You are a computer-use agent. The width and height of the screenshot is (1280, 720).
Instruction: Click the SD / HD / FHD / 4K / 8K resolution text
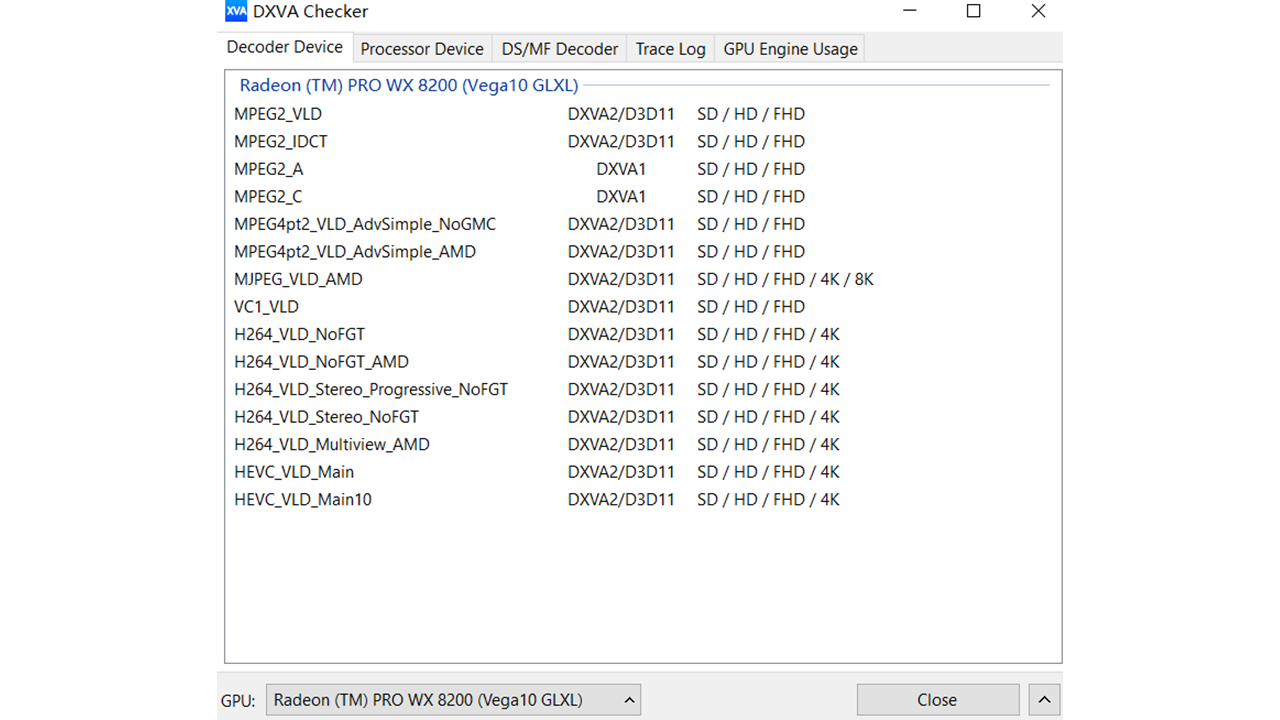tap(785, 279)
